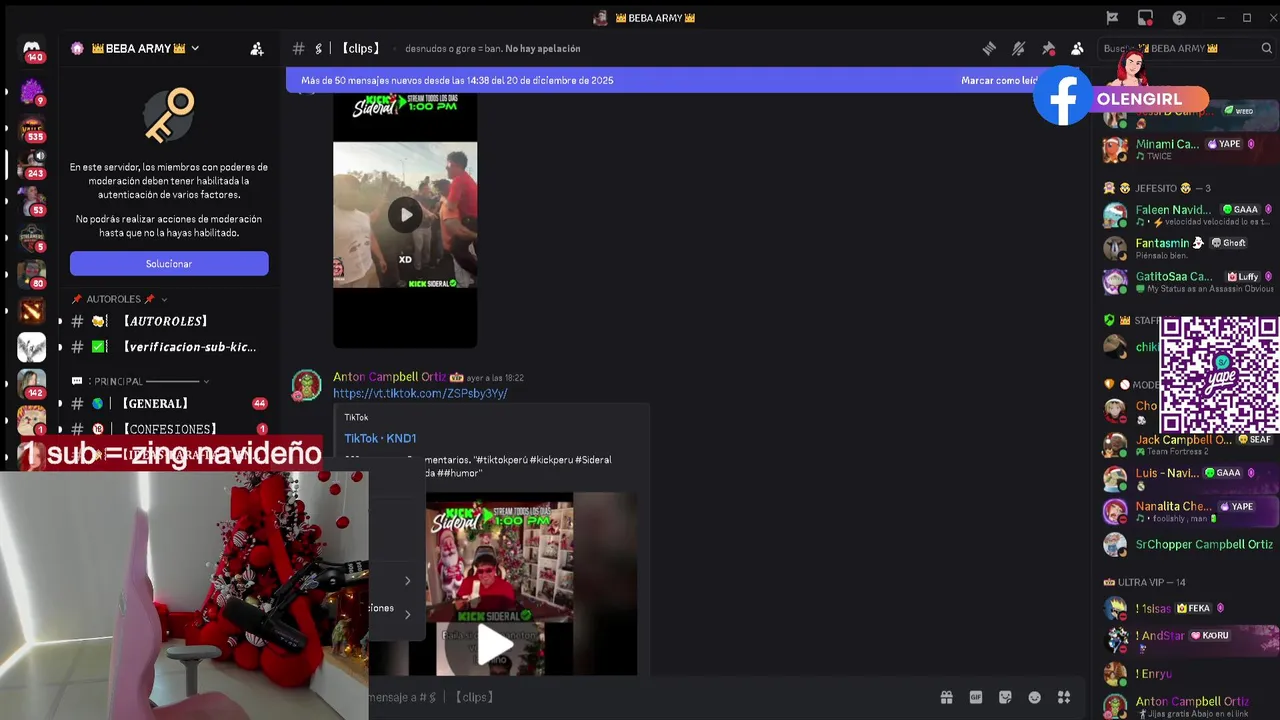Open the sticker picker
The width and height of the screenshot is (1280, 720).
pyautogui.click(x=1005, y=697)
